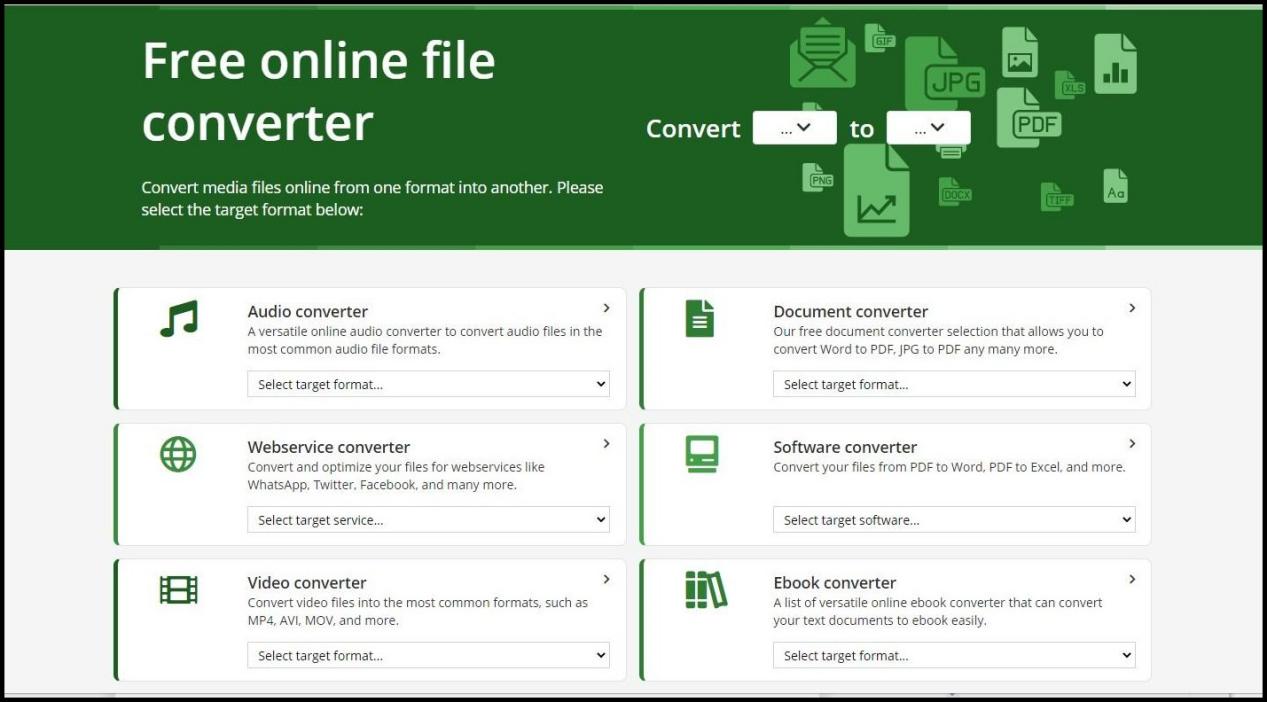Open the Document converter heading link
The height and width of the screenshot is (702, 1267).
[x=851, y=311]
